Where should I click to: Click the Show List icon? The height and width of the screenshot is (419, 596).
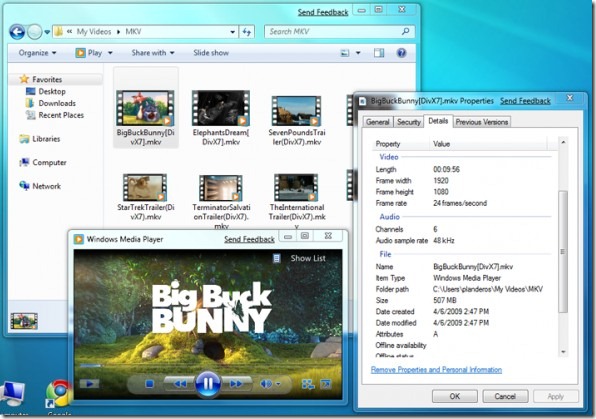277,259
